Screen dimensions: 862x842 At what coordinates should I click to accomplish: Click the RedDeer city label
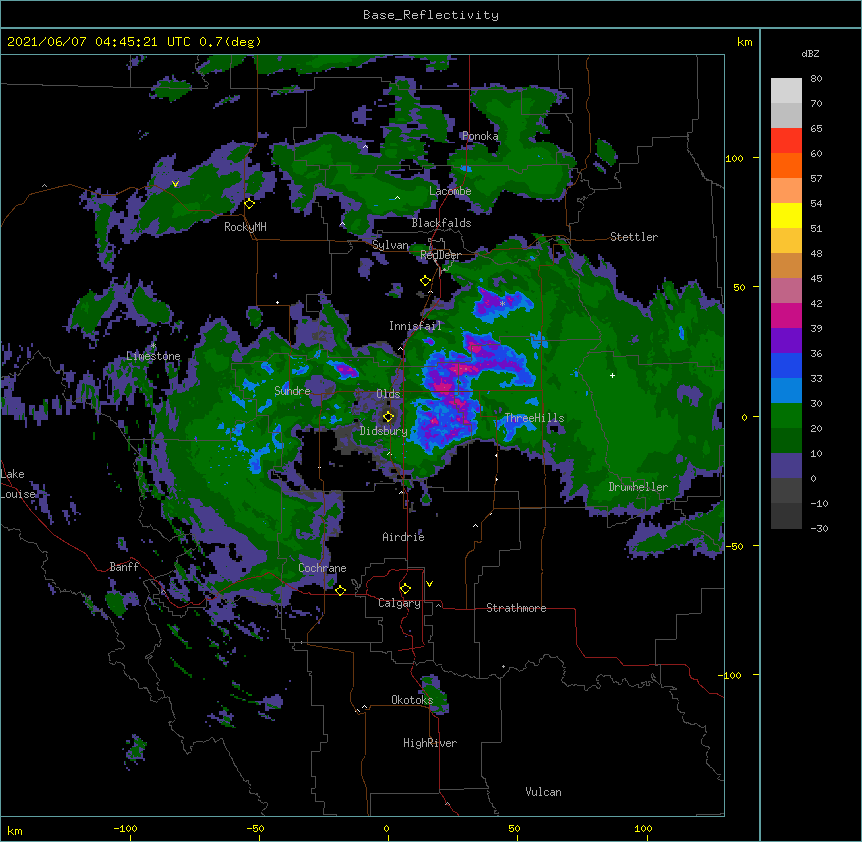(x=440, y=255)
